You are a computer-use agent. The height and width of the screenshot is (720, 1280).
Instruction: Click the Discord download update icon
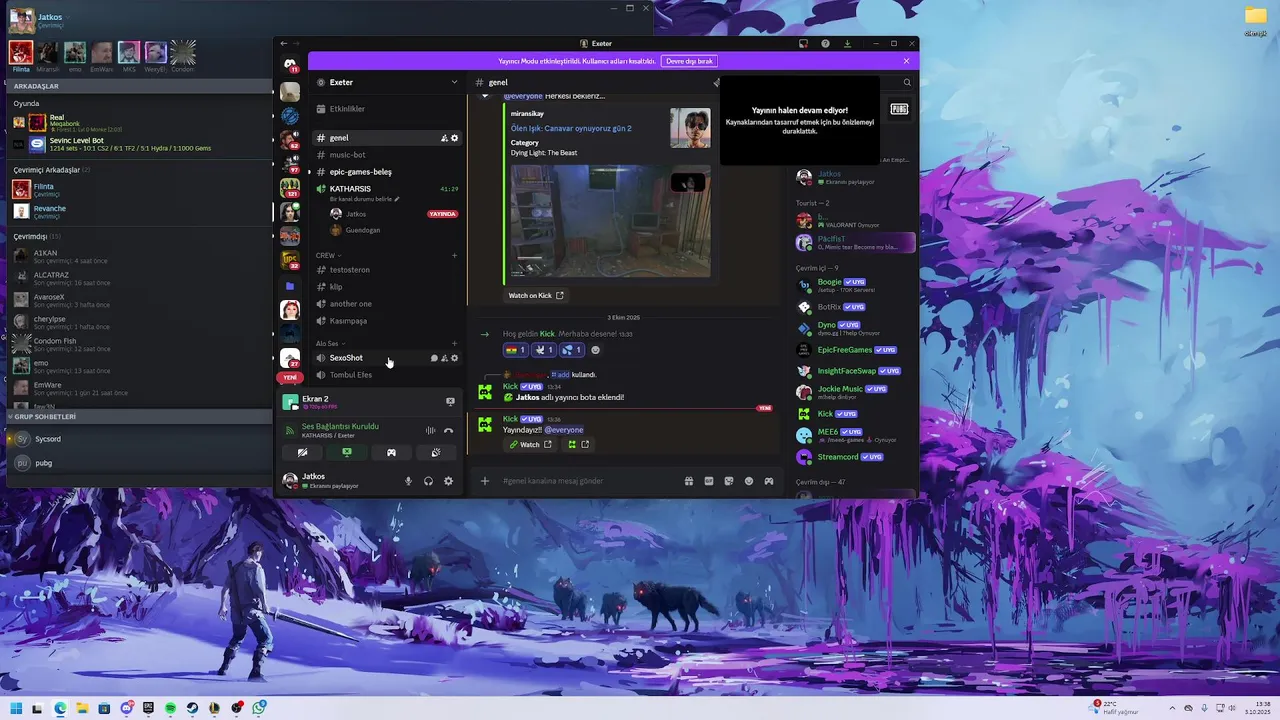[x=847, y=44]
